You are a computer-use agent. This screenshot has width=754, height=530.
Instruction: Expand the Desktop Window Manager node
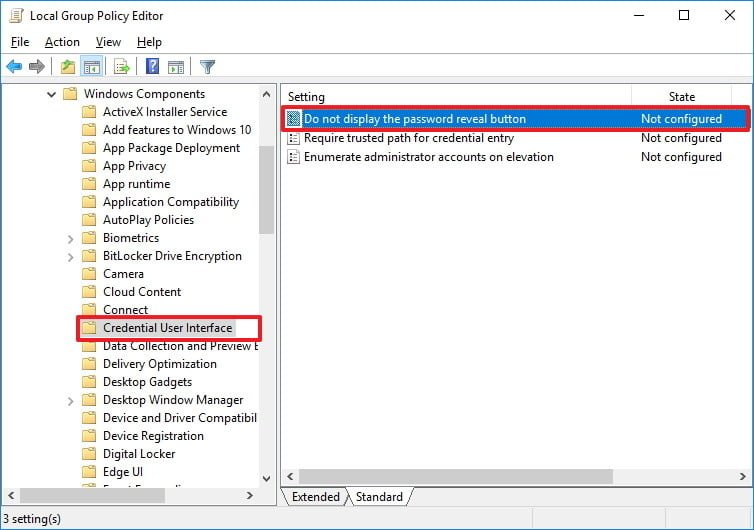69,400
